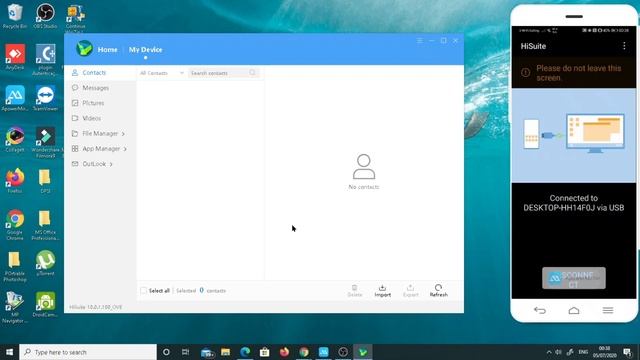Open File Explorer from the taskbar
This screenshot has height=360, width=640.
225,352
